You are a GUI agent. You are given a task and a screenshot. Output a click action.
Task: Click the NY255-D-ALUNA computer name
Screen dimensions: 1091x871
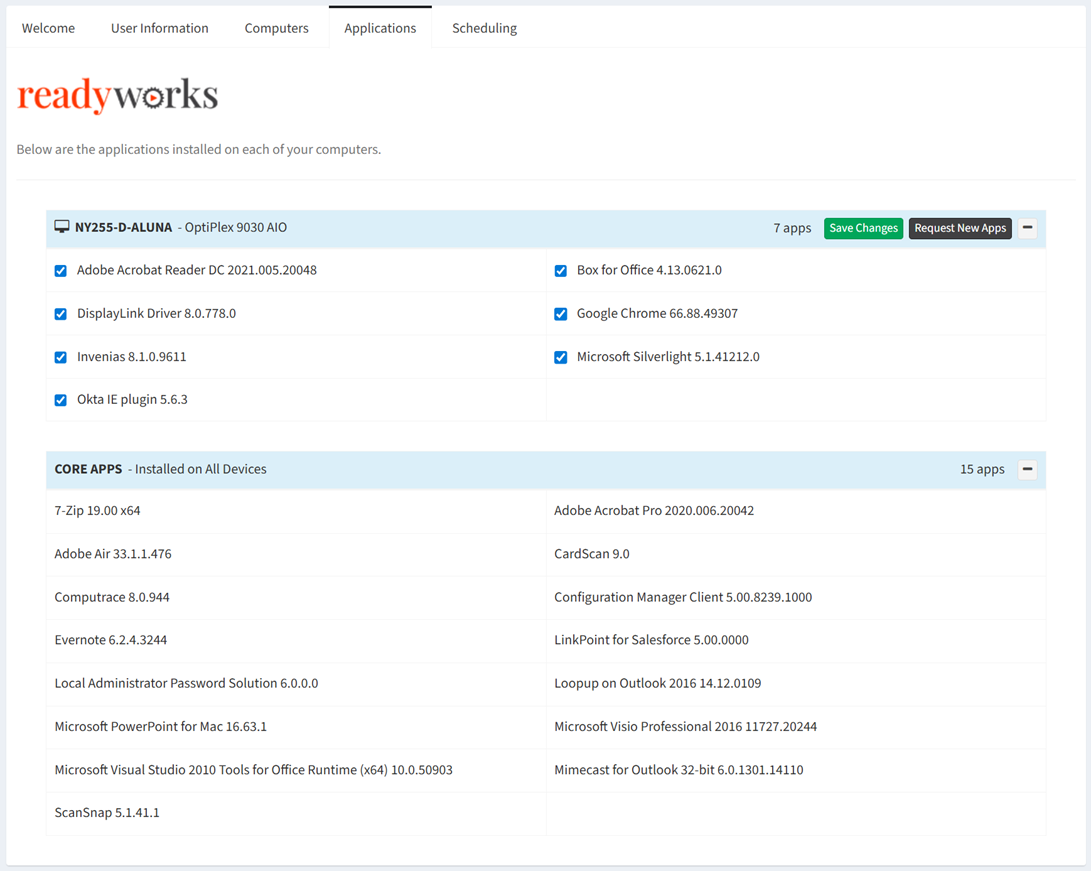pyautogui.click(x=123, y=227)
